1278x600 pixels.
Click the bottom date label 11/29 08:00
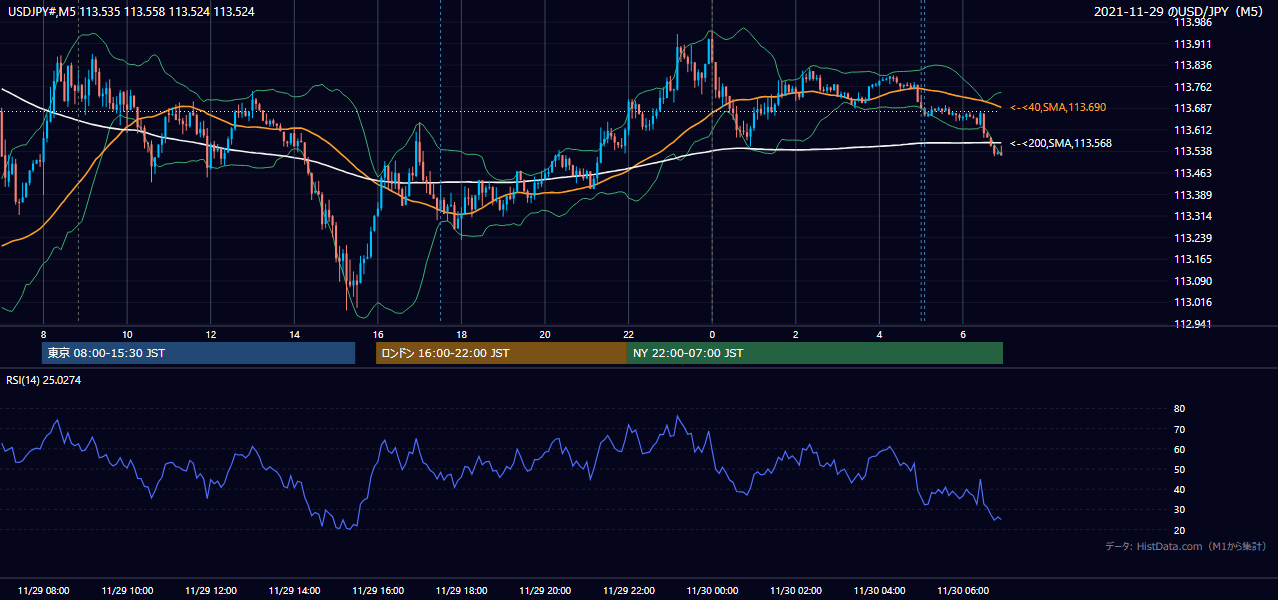[44, 591]
